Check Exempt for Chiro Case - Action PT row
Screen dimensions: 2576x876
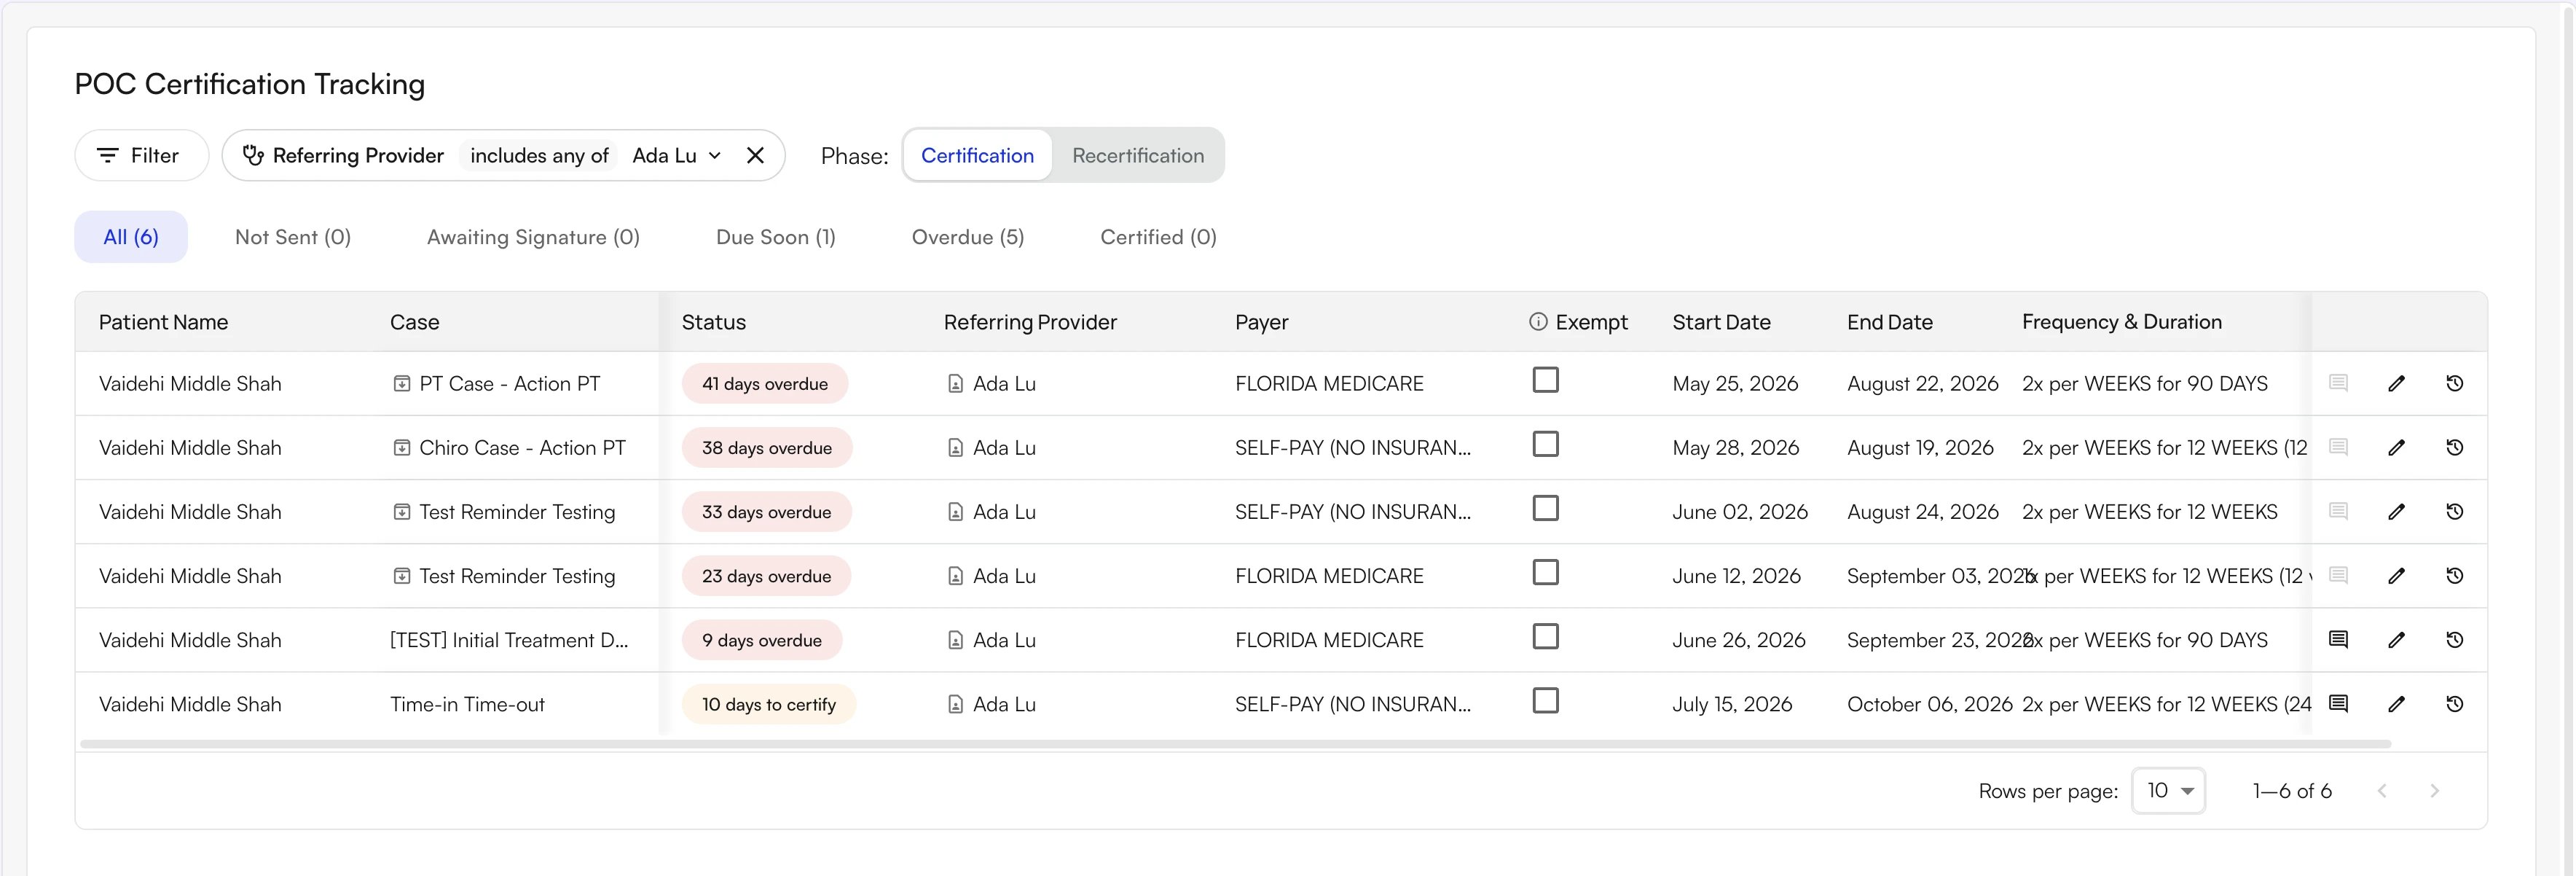1545,444
